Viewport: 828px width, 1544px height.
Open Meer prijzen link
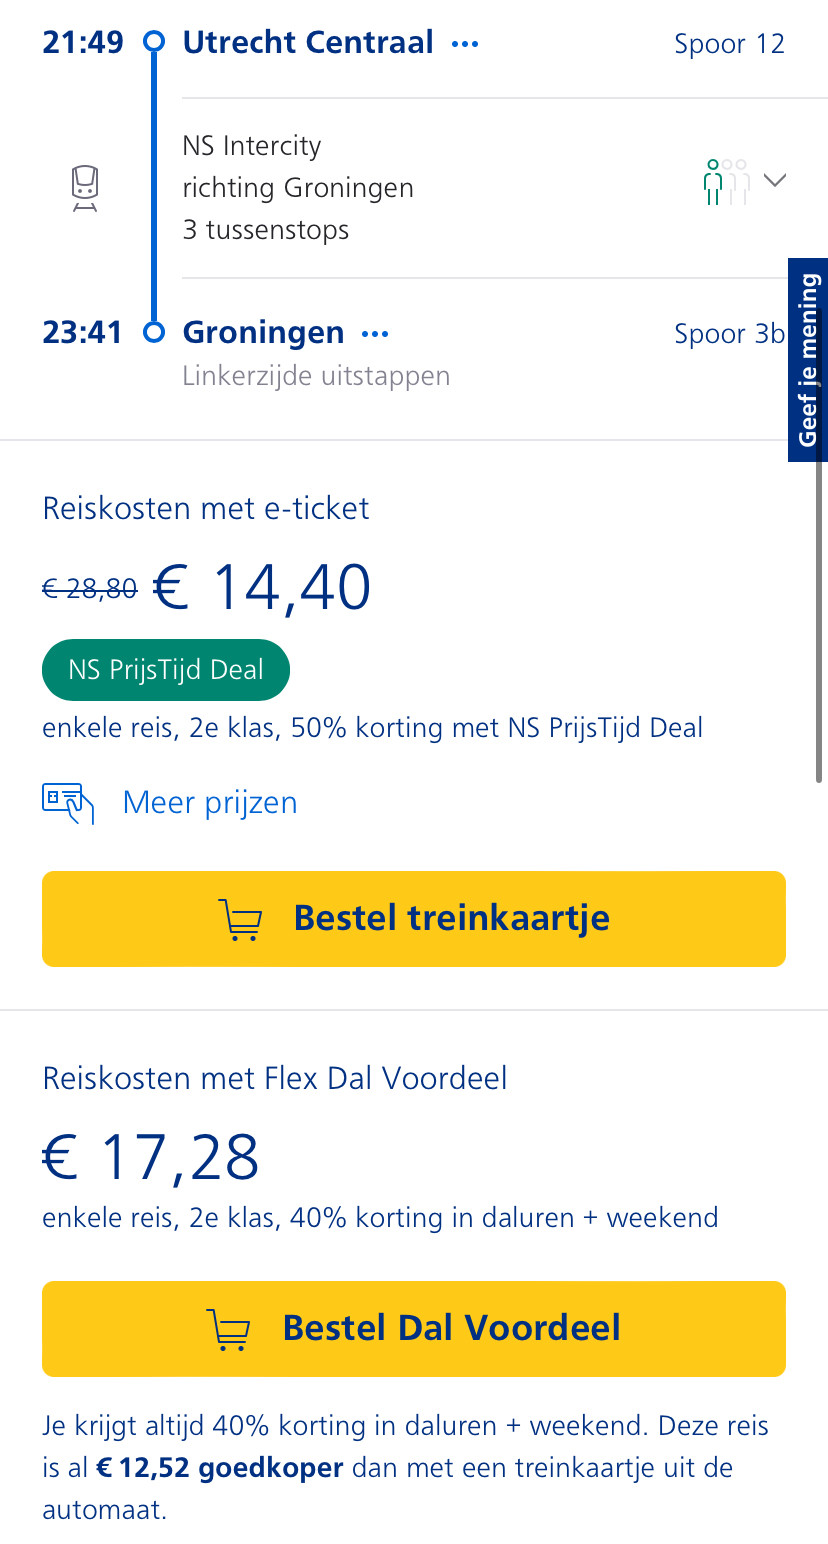pyautogui.click(x=210, y=803)
